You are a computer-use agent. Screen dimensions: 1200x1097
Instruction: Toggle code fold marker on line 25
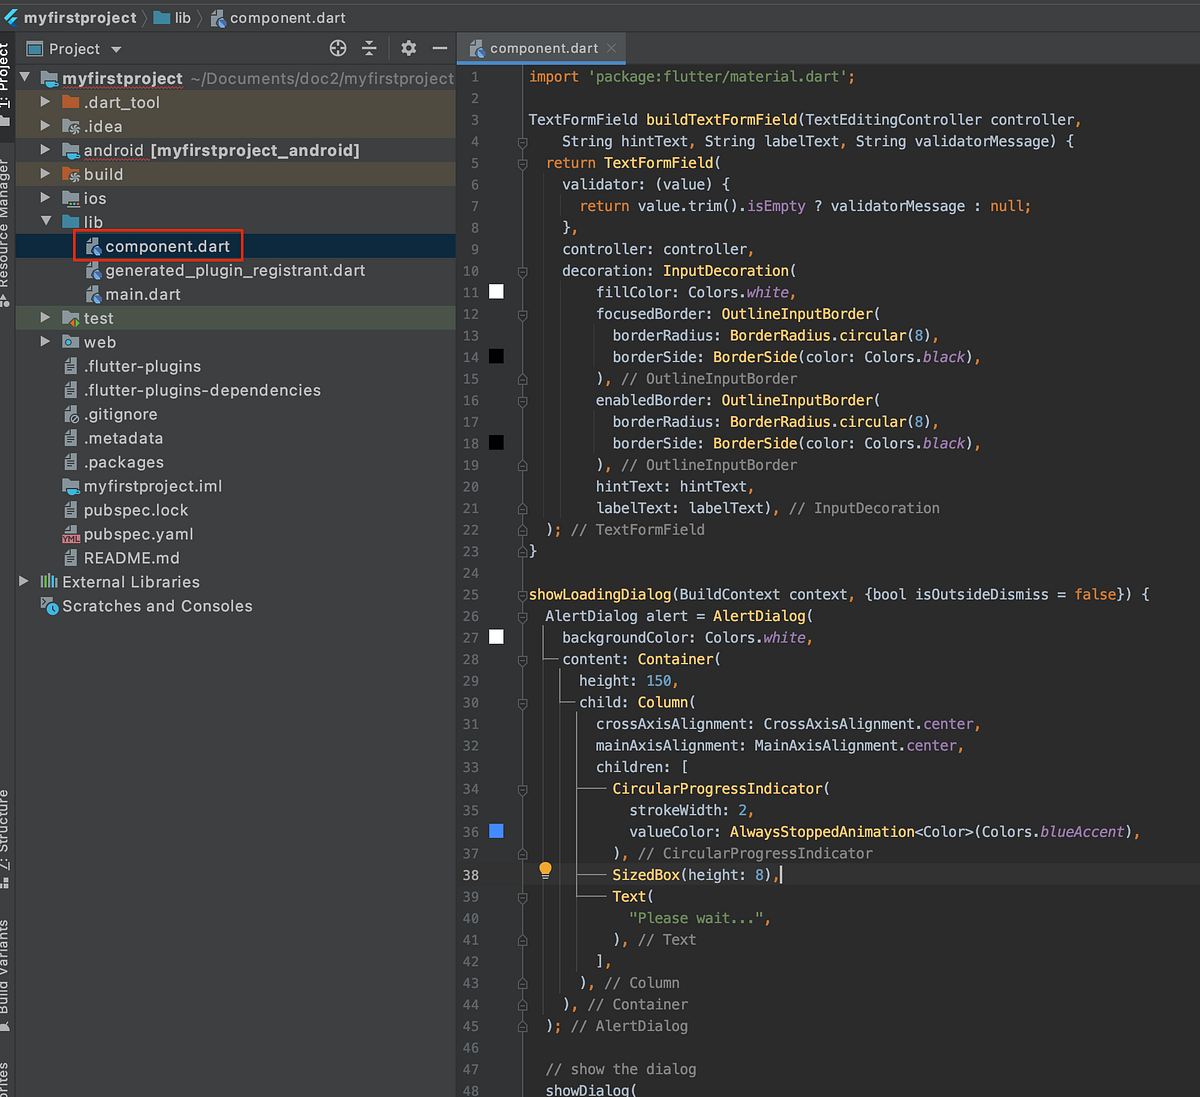[x=522, y=595]
